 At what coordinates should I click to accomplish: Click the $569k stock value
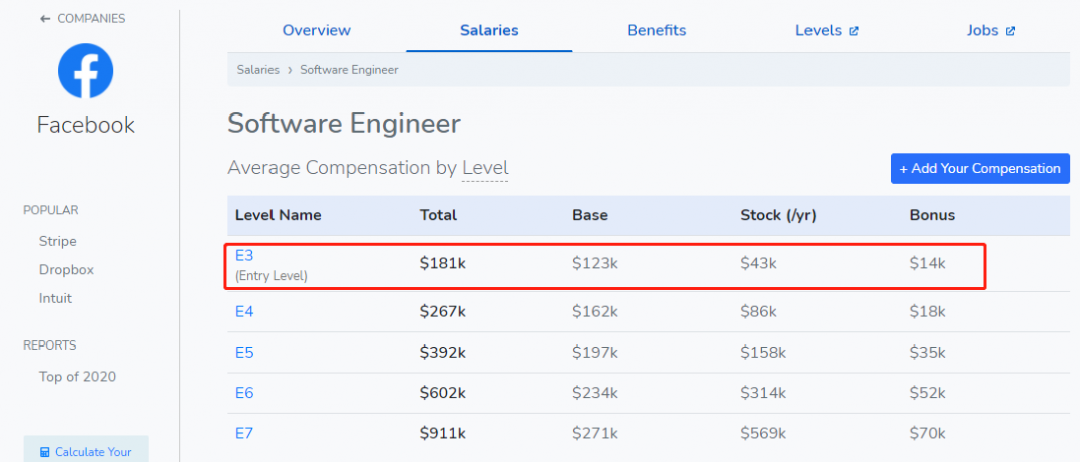[x=763, y=434]
